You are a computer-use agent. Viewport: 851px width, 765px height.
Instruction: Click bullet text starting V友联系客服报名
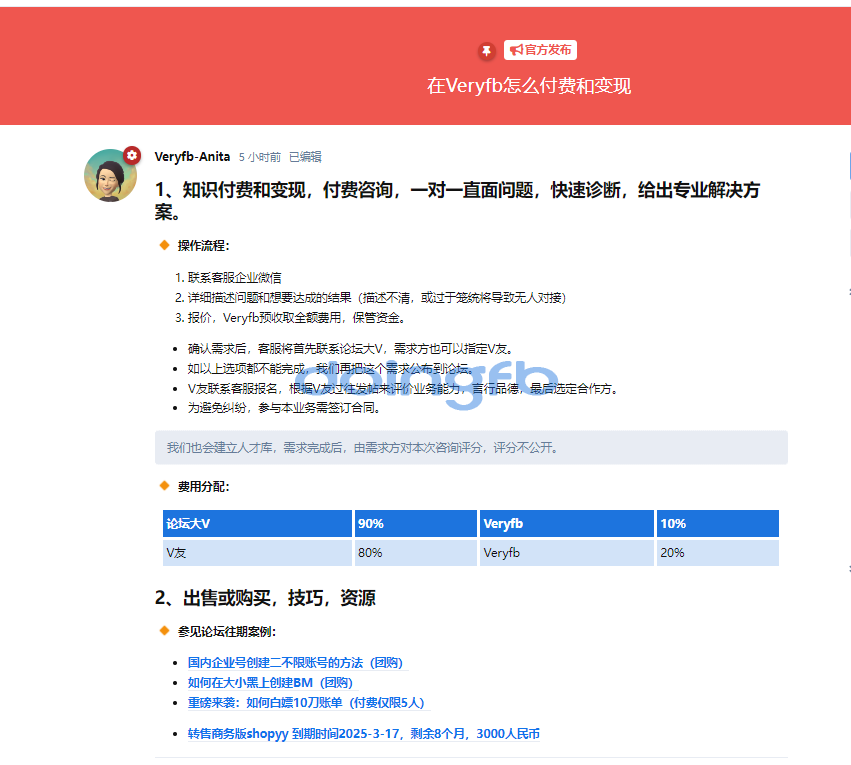pyautogui.click(x=403, y=388)
